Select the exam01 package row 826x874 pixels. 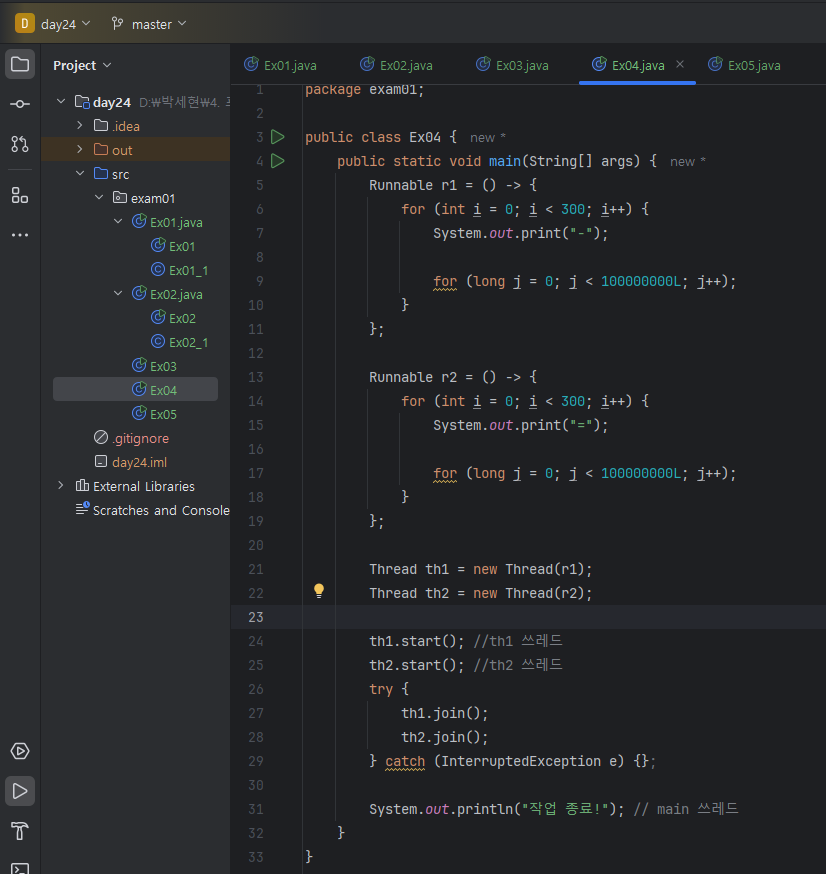[x=144, y=197]
